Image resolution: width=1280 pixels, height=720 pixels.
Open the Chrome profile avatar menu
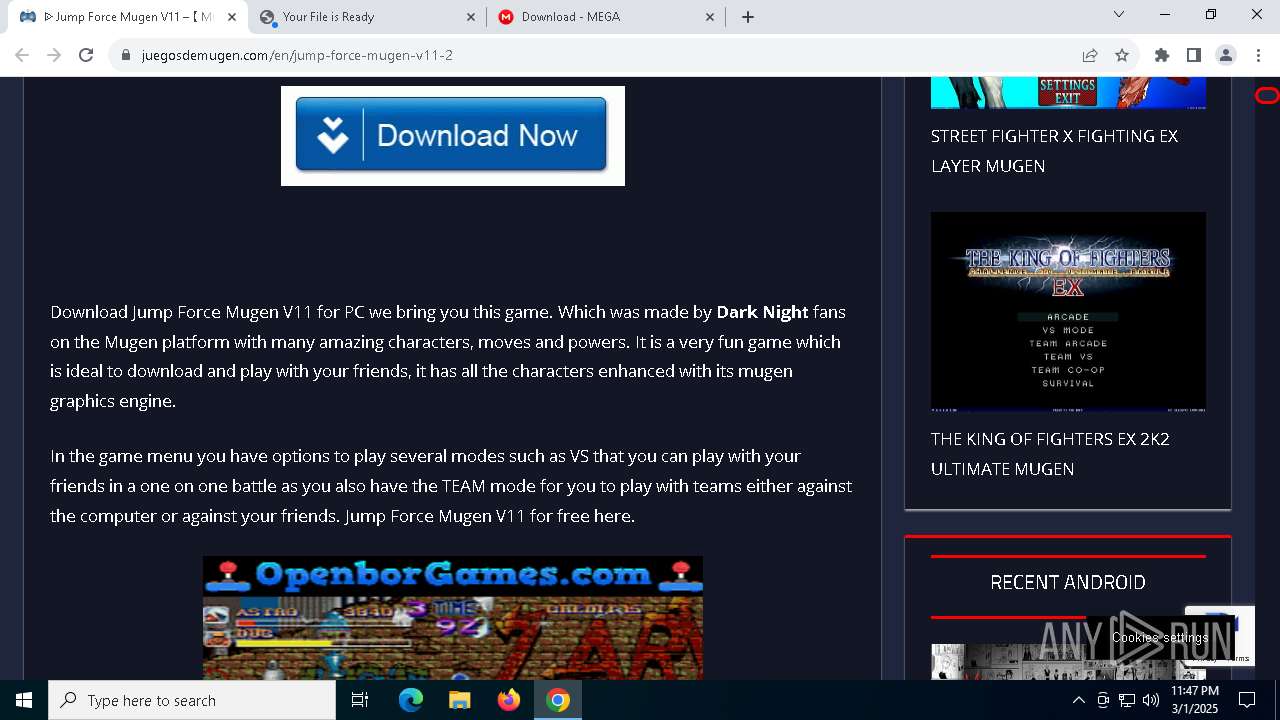1226,55
